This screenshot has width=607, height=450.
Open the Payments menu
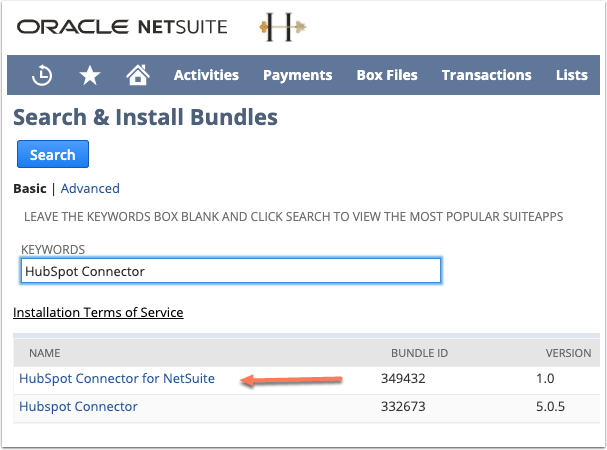pos(298,75)
